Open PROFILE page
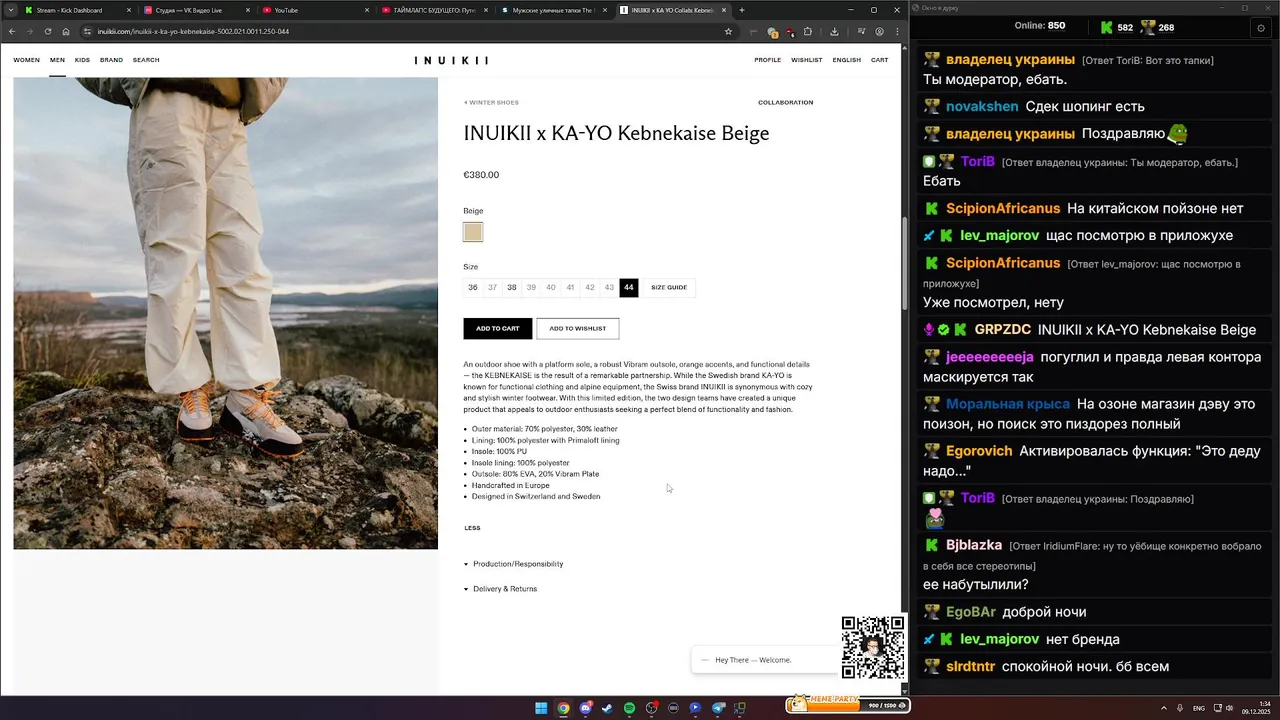 pyautogui.click(x=768, y=60)
